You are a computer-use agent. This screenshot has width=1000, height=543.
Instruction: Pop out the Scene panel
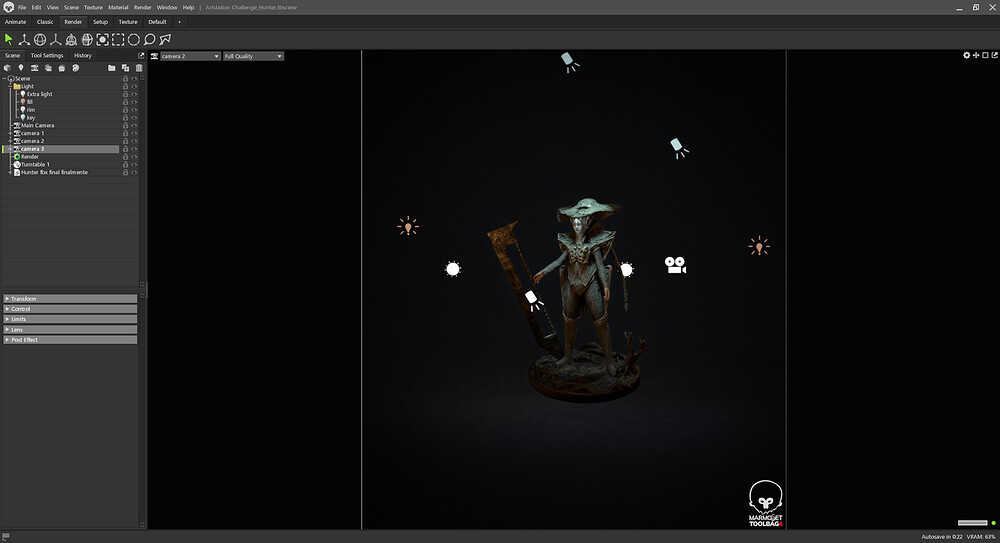click(141, 56)
